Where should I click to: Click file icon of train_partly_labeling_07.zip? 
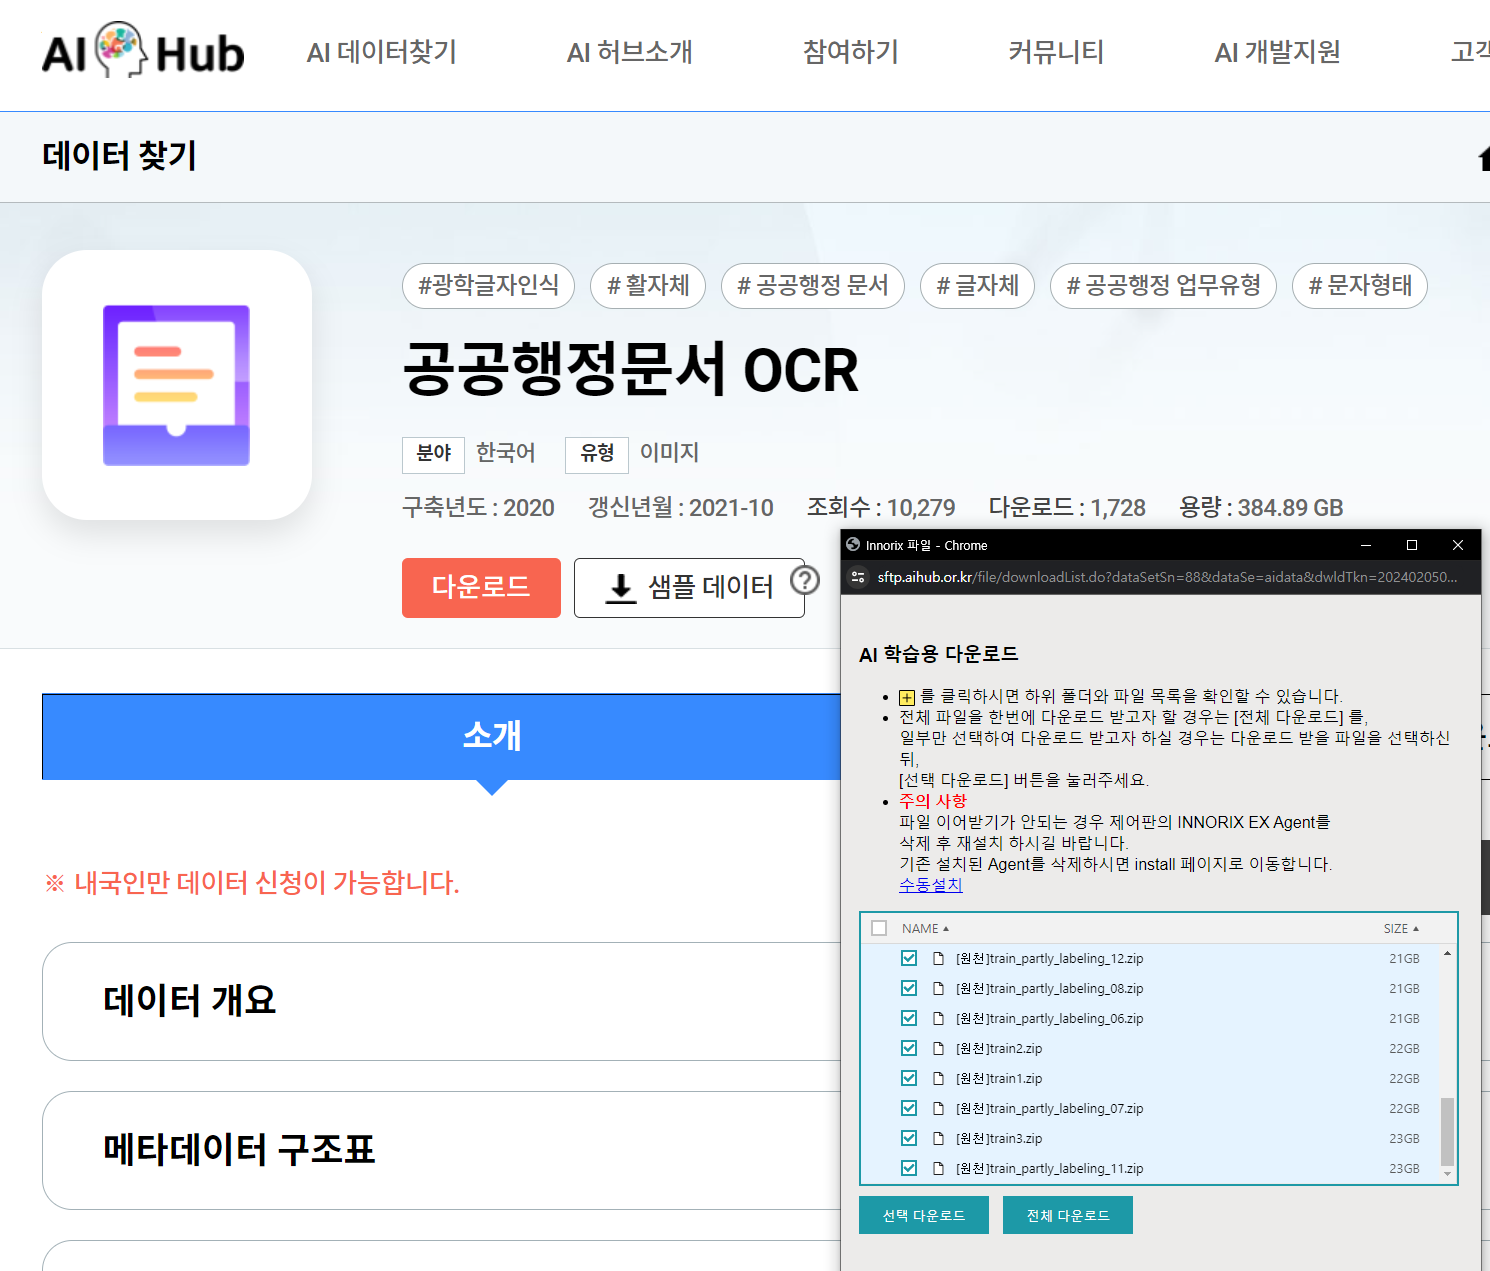tap(938, 1108)
